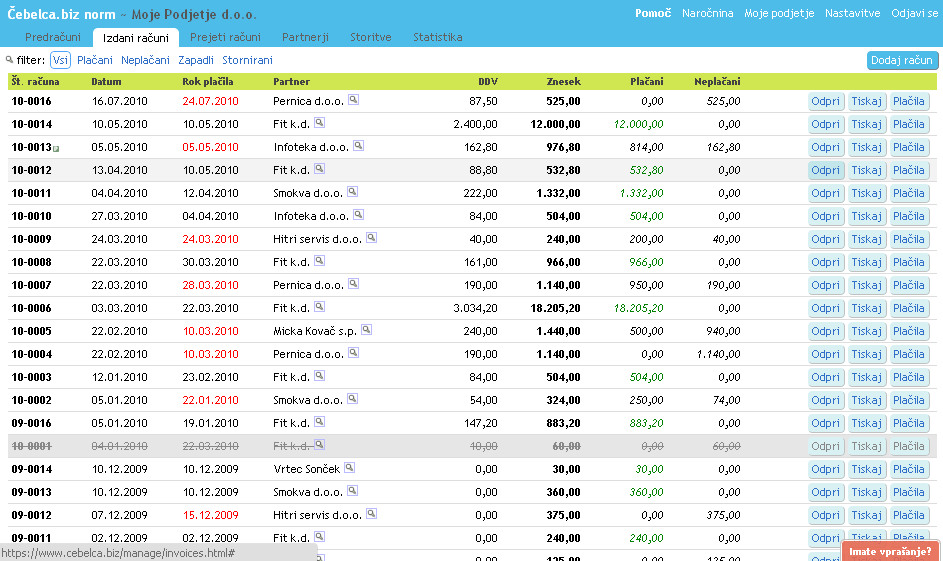The image size is (943, 561).
Task: Open the Prejeti računi tab
Action: 225,37
